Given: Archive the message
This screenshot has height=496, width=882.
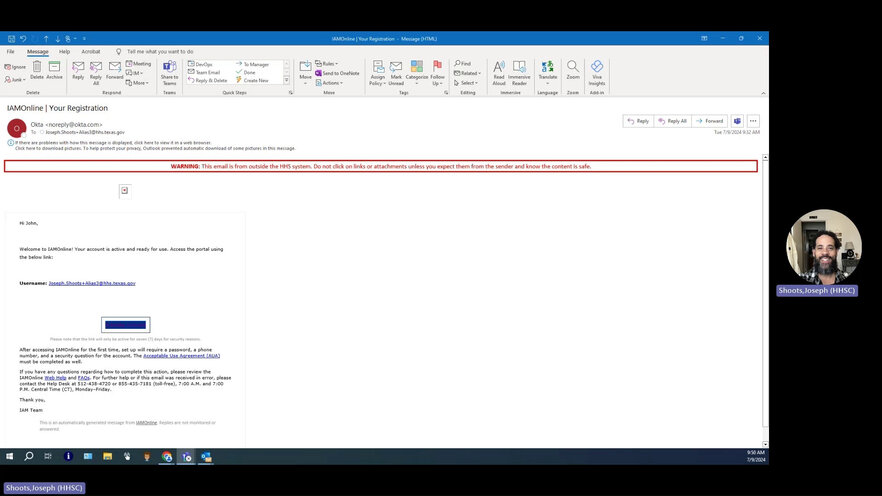Looking at the screenshot, I should (54, 71).
